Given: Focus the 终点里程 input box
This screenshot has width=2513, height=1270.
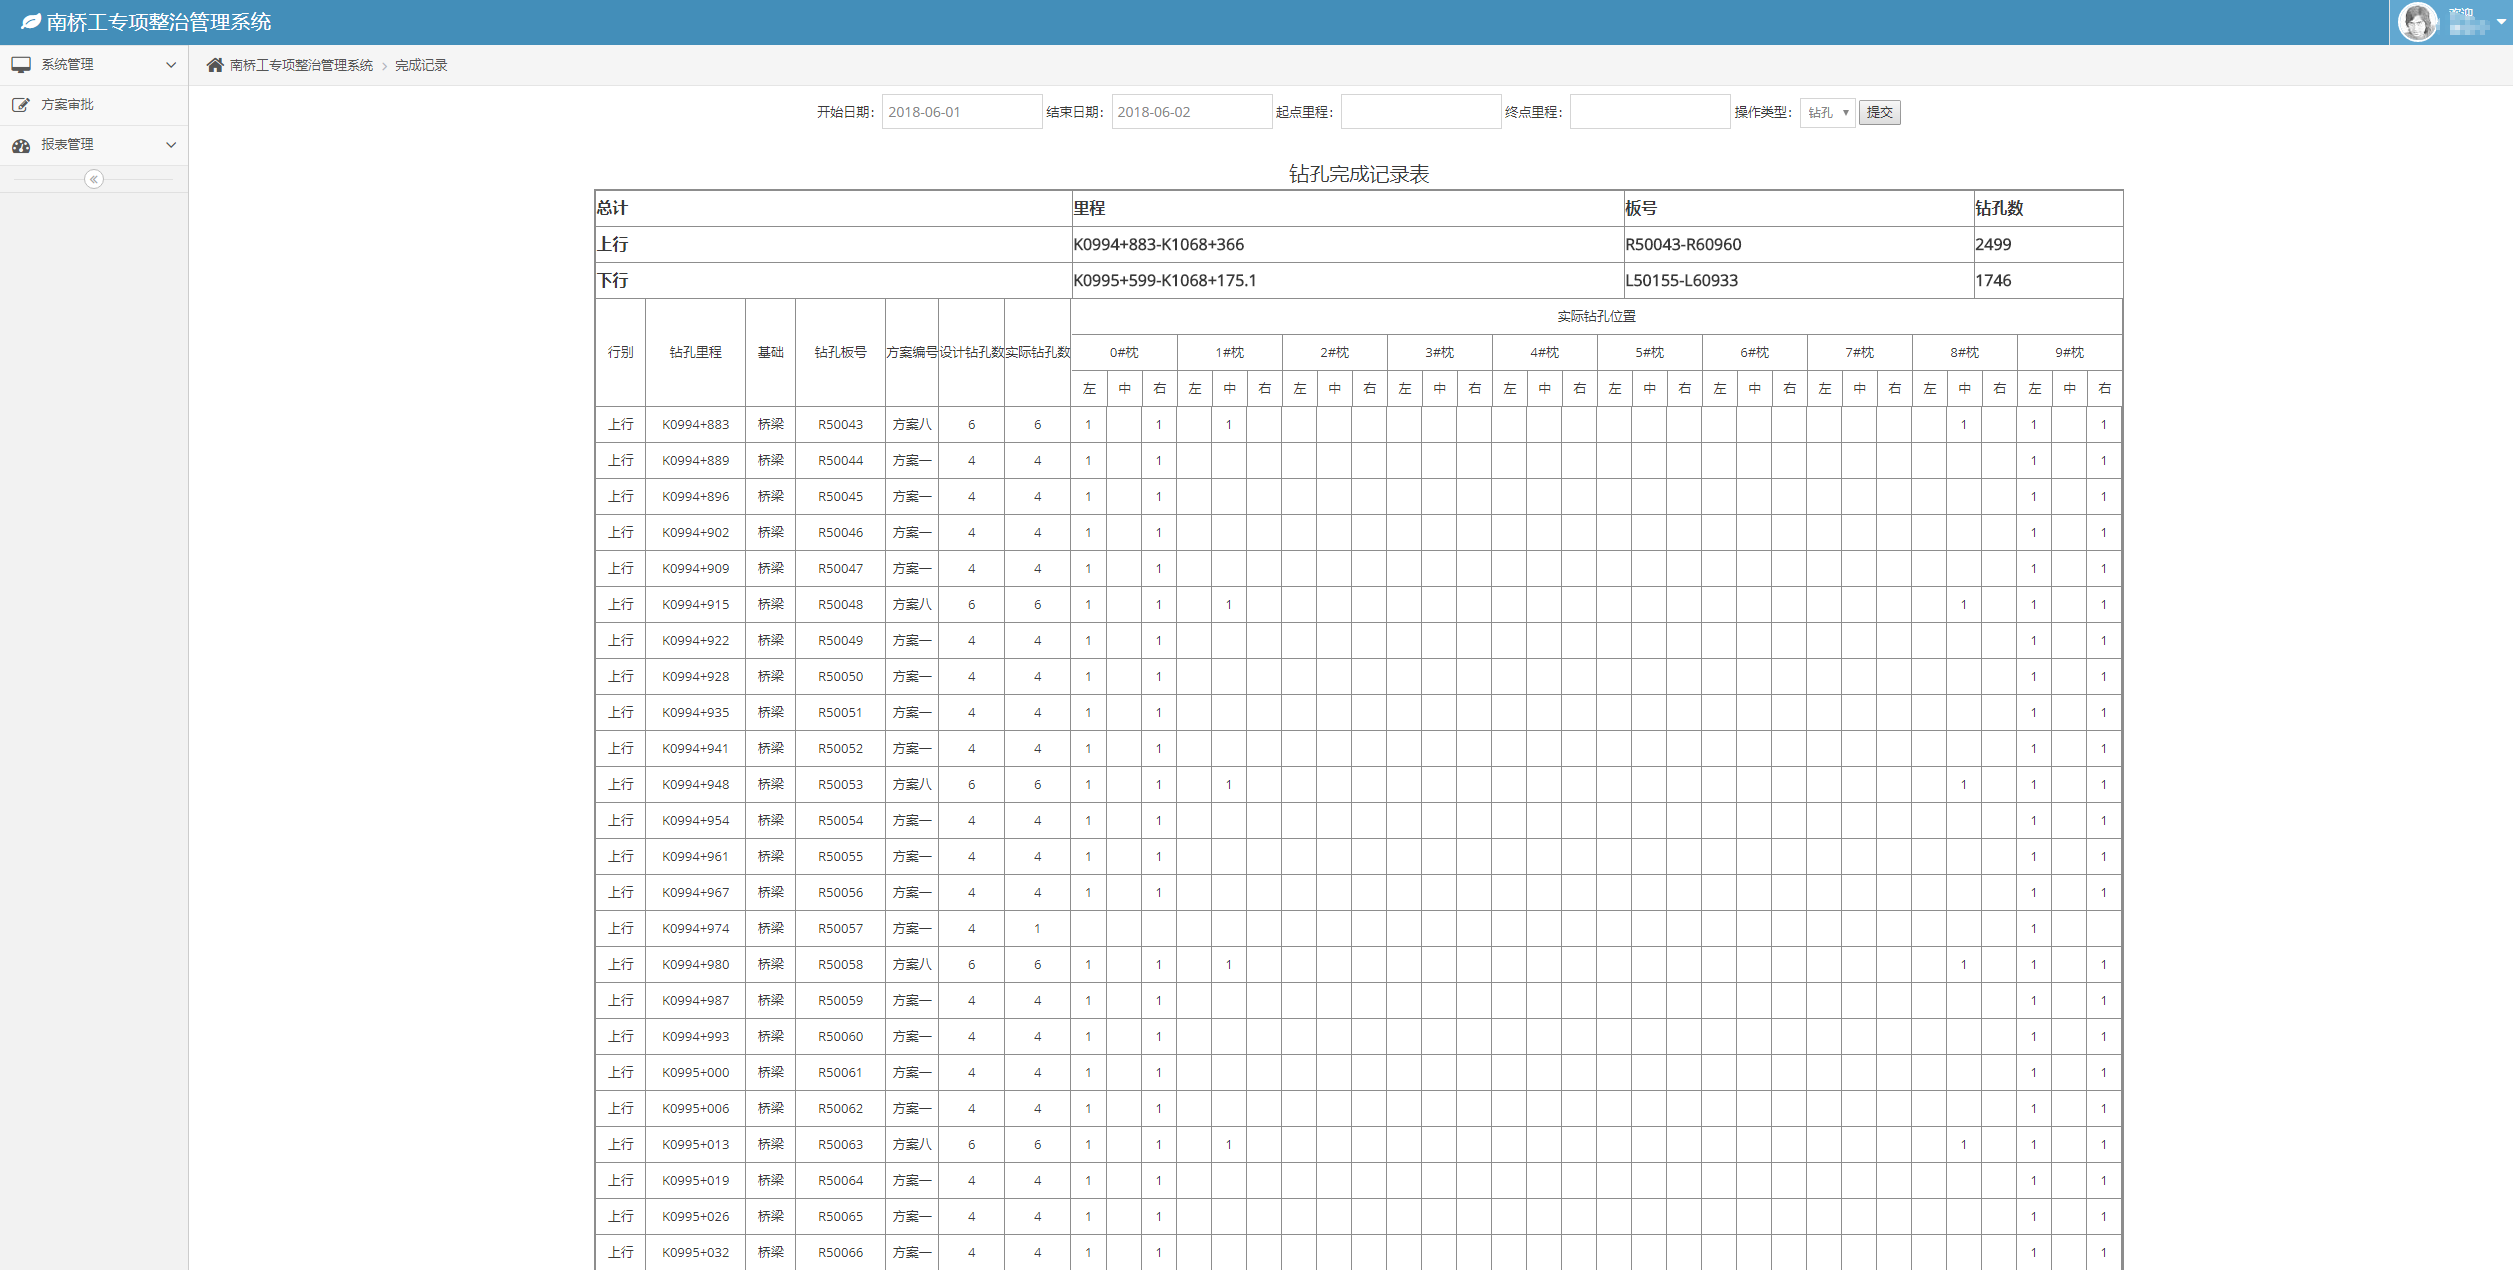Looking at the screenshot, I should tap(1649, 112).
